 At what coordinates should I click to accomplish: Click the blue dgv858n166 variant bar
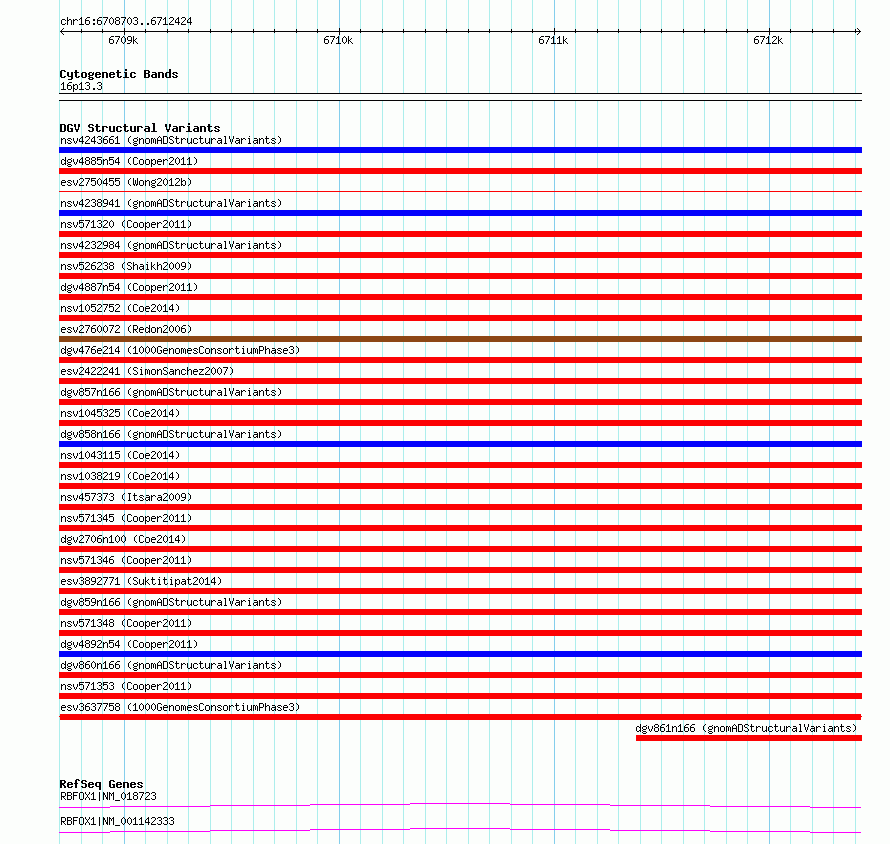460,444
